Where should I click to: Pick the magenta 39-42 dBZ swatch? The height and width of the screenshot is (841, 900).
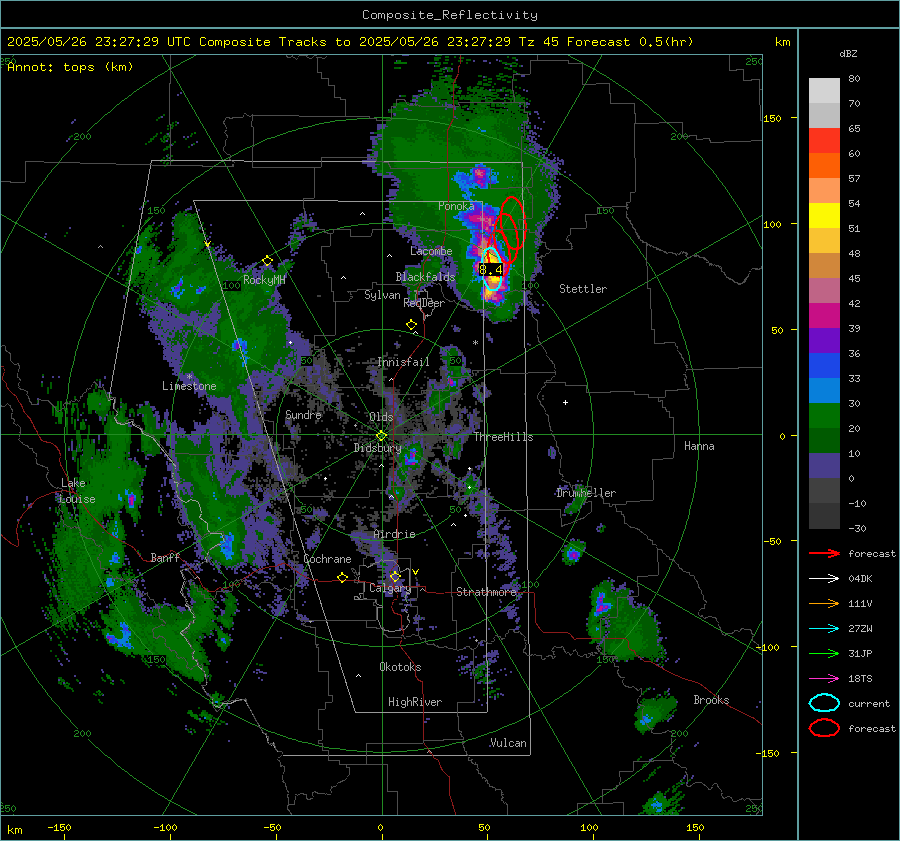pyautogui.click(x=824, y=316)
